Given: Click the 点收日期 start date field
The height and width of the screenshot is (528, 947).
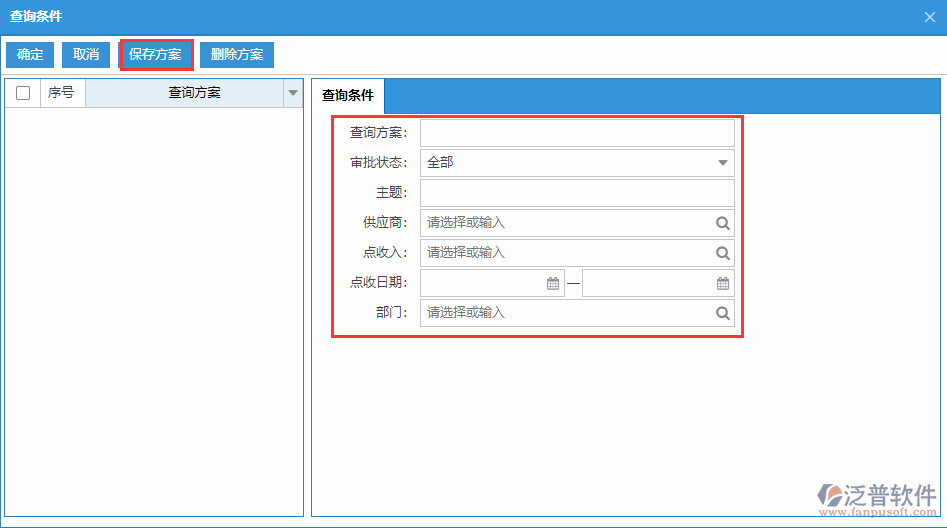Looking at the screenshot, I should click(492, 283).
